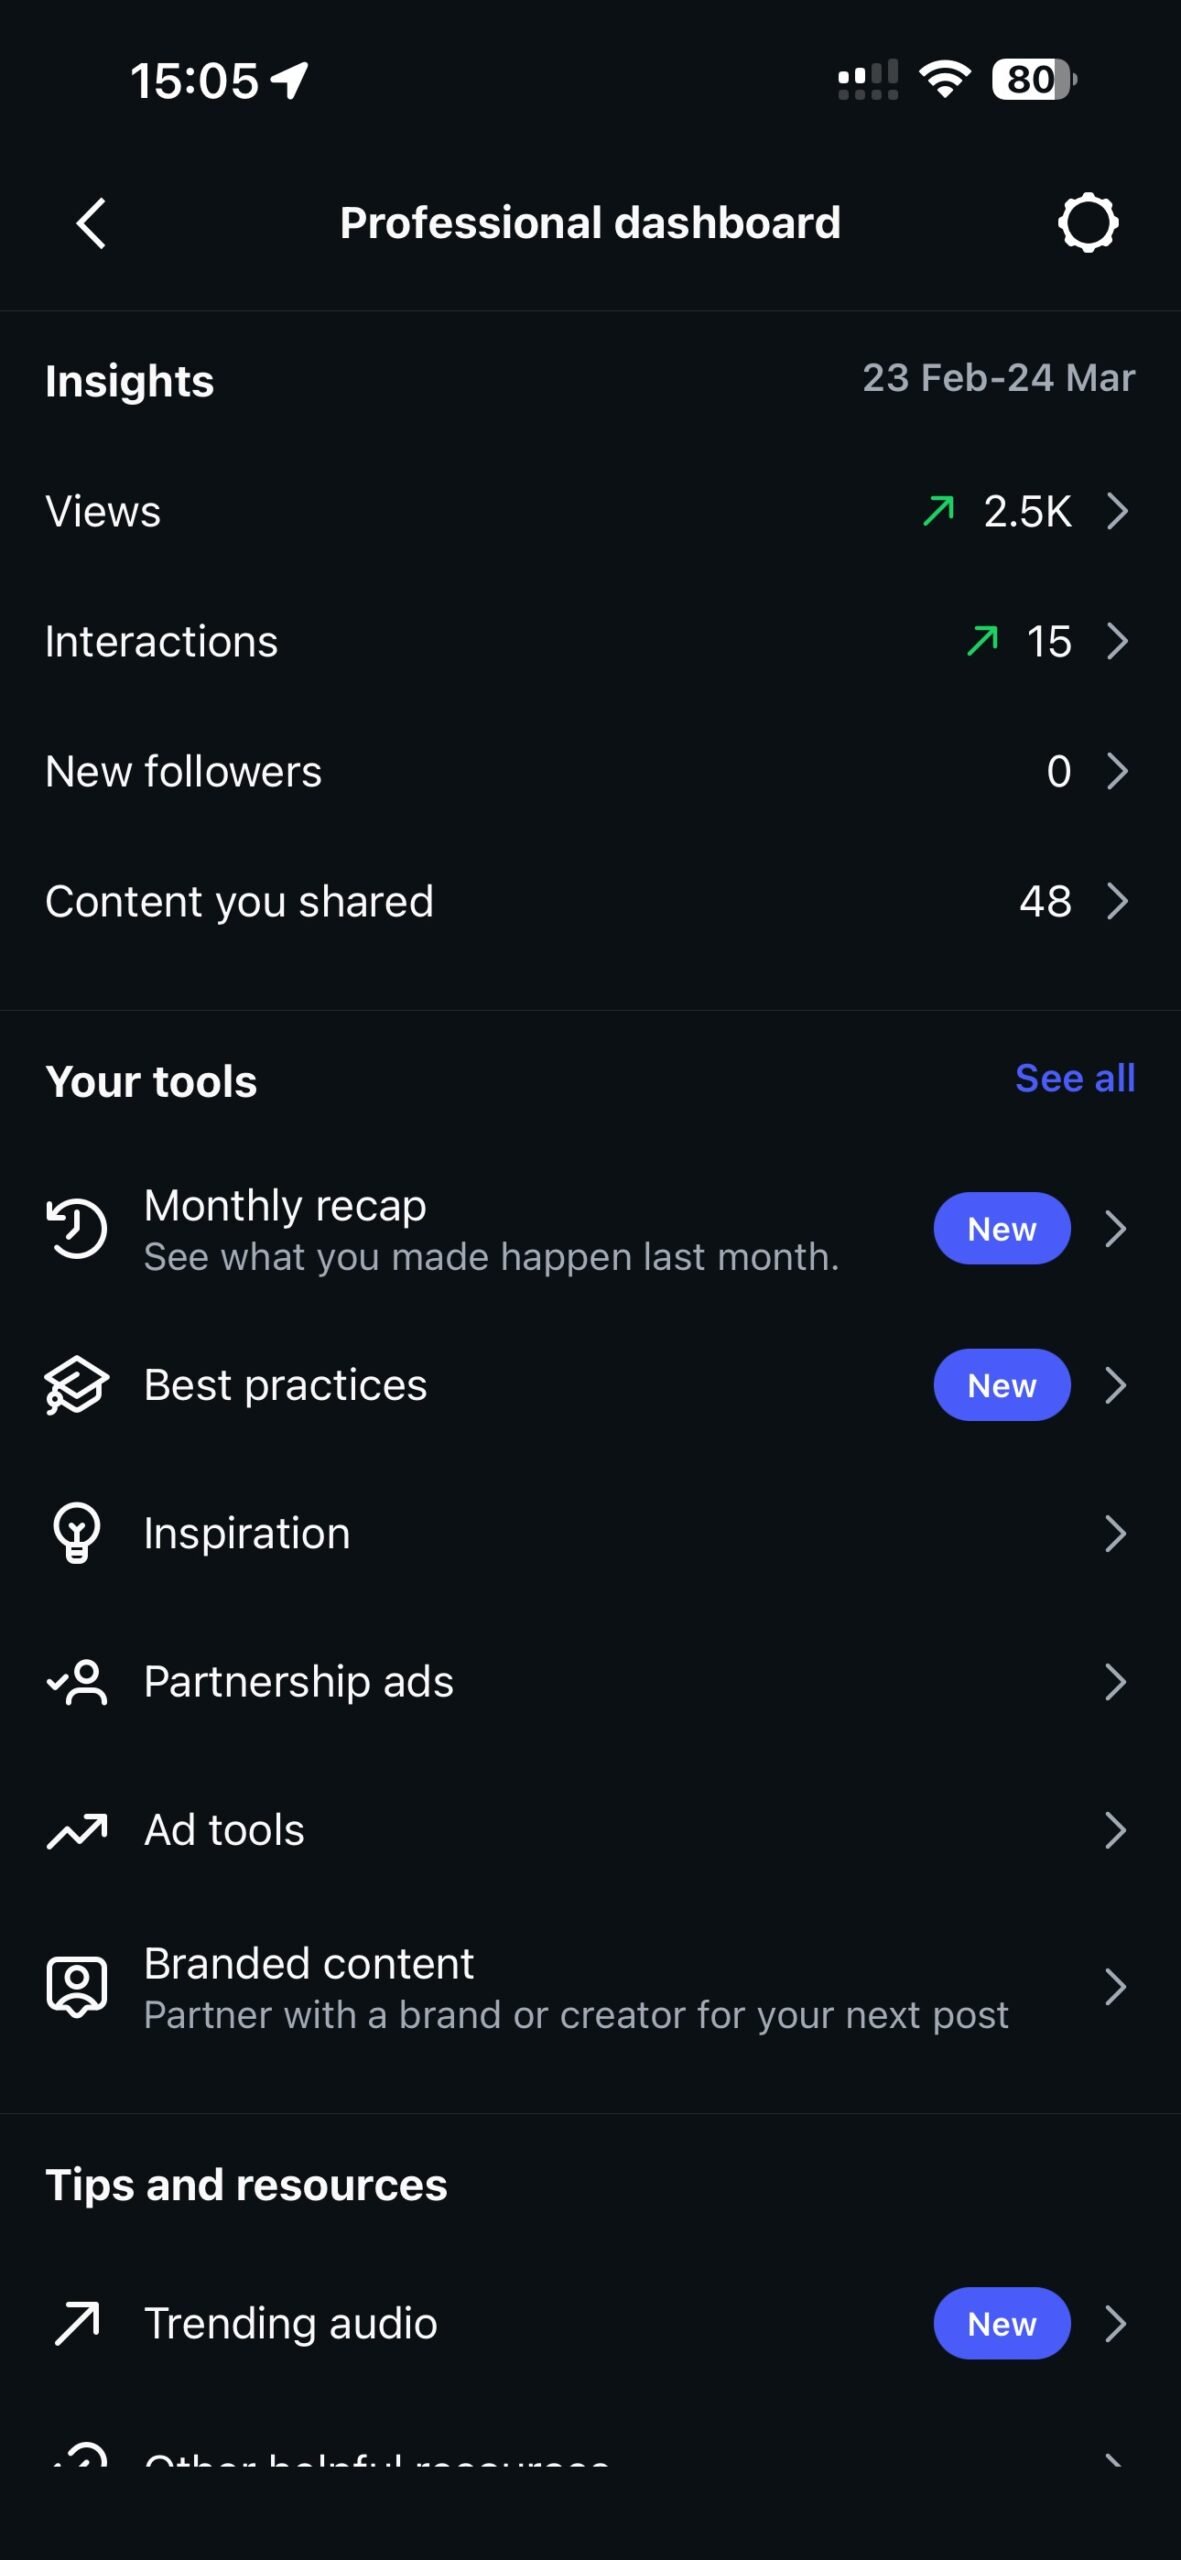Screen dimensions: 1181x2560
Task: Tap the Best practices graduation cap icon
Action: point(77,1385)
